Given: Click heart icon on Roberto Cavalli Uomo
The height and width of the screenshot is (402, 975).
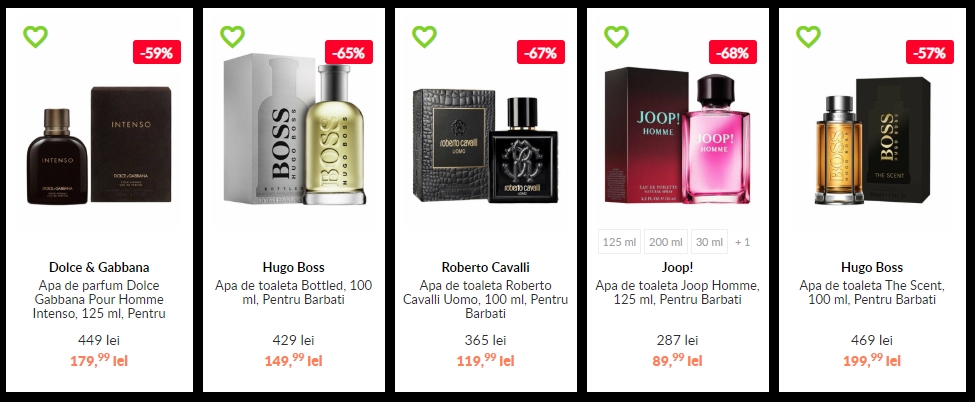Looking at the screenshot, I should pyautogui.click(x=424, y=37).
